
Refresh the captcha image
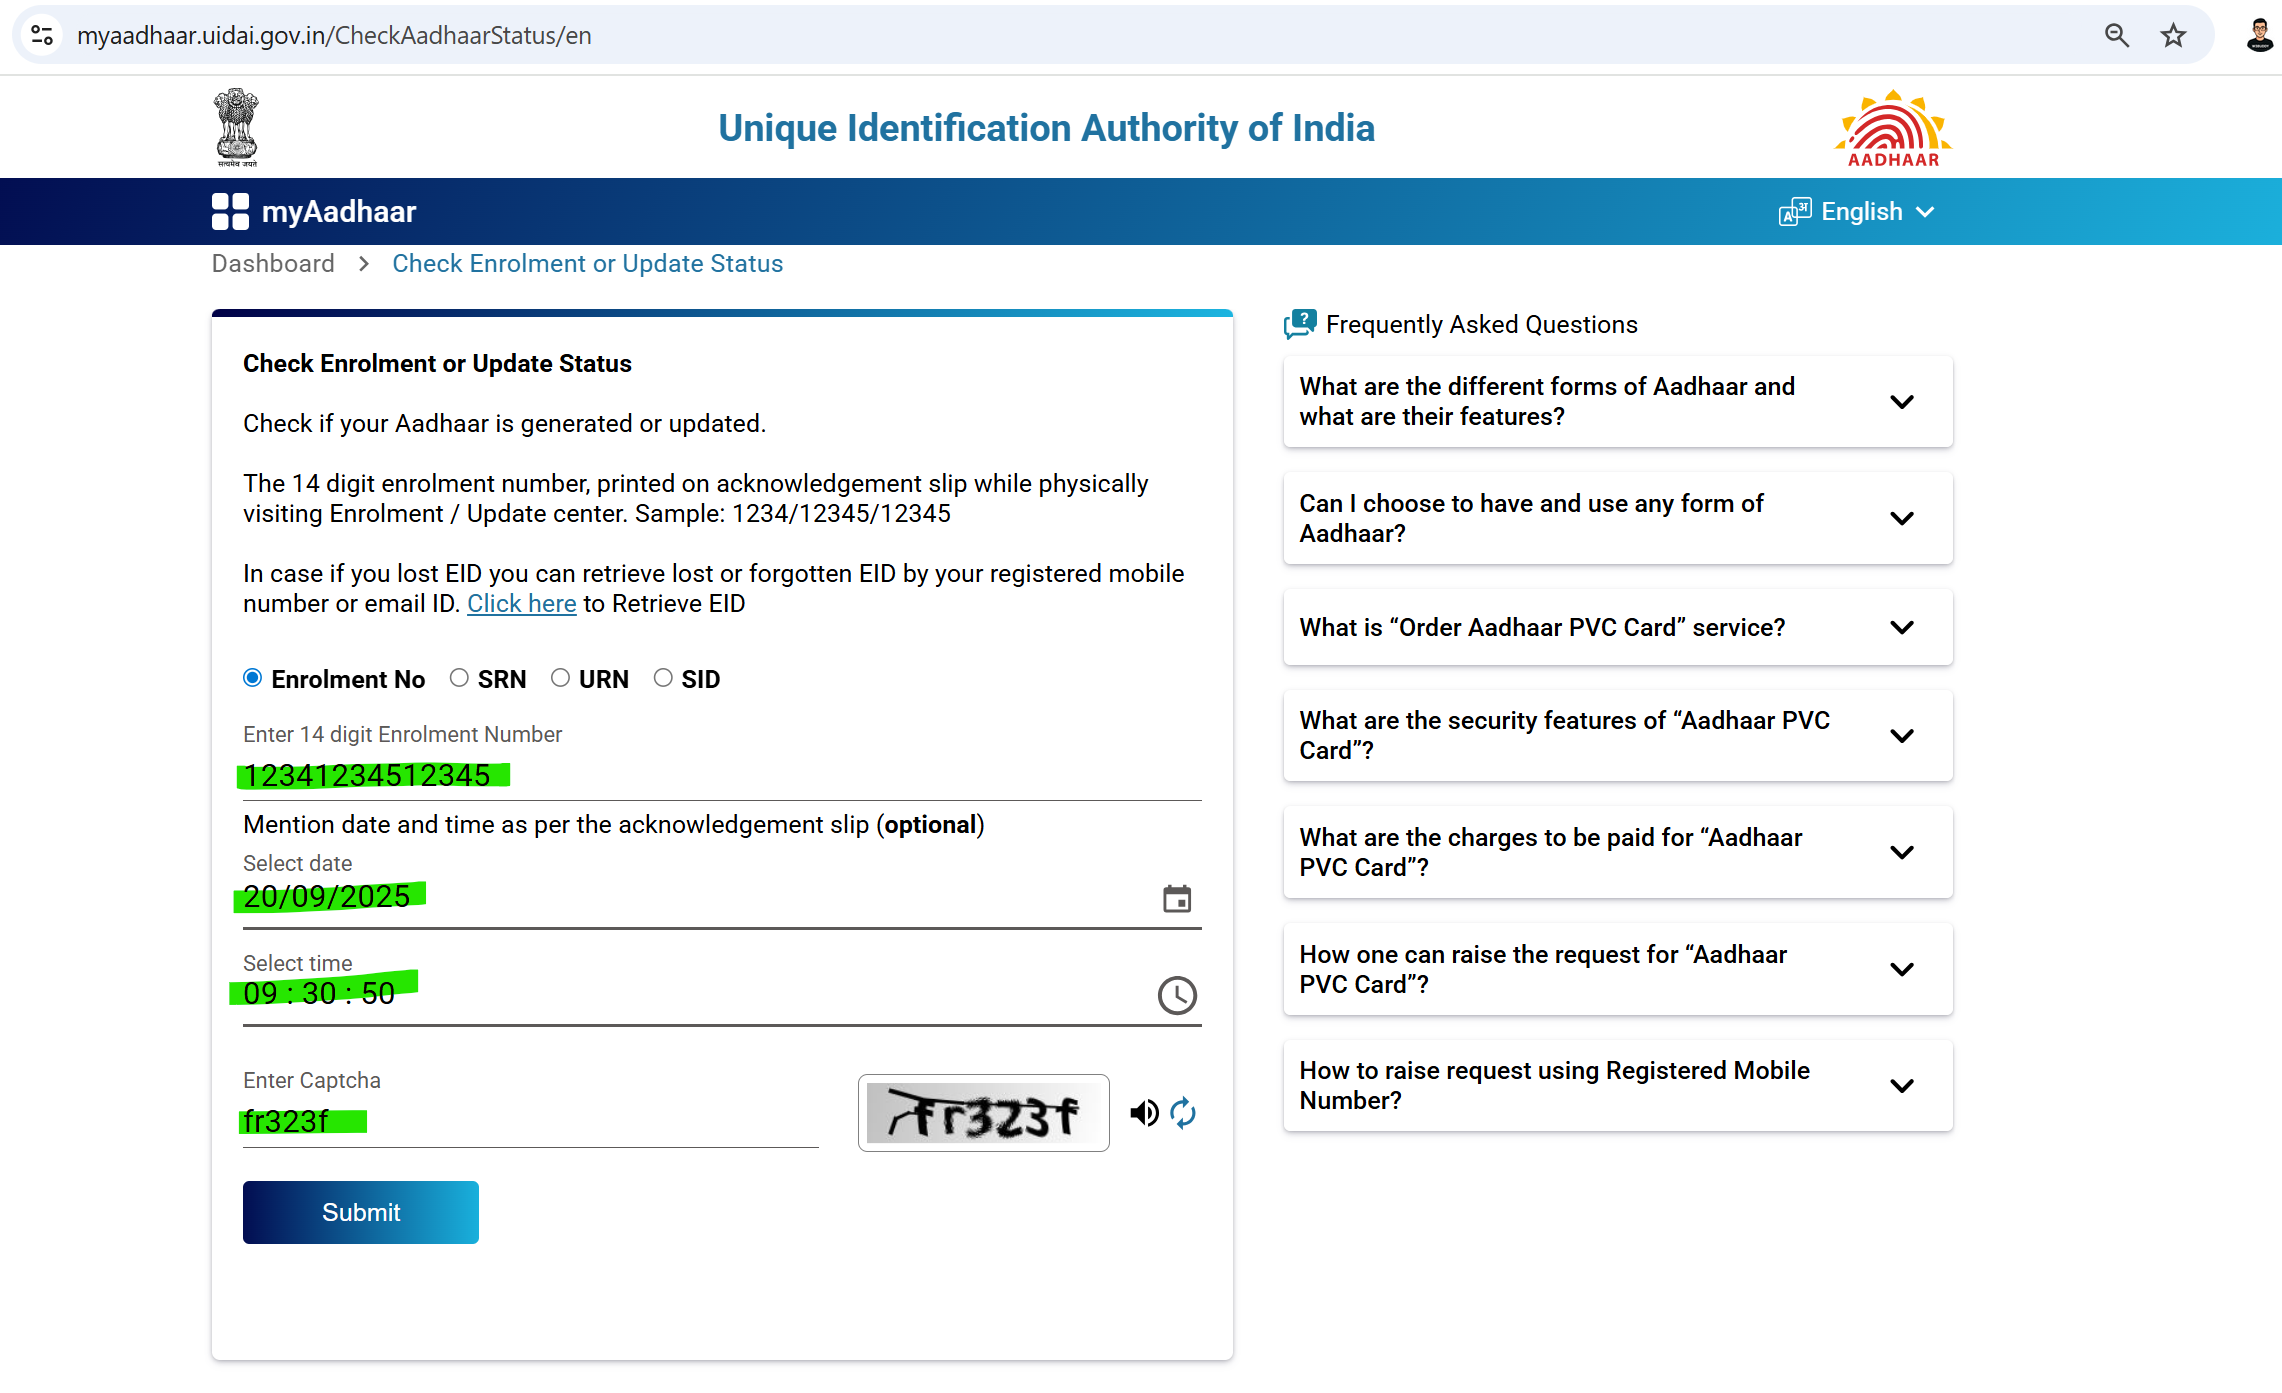click(x=1183, y=1113)
